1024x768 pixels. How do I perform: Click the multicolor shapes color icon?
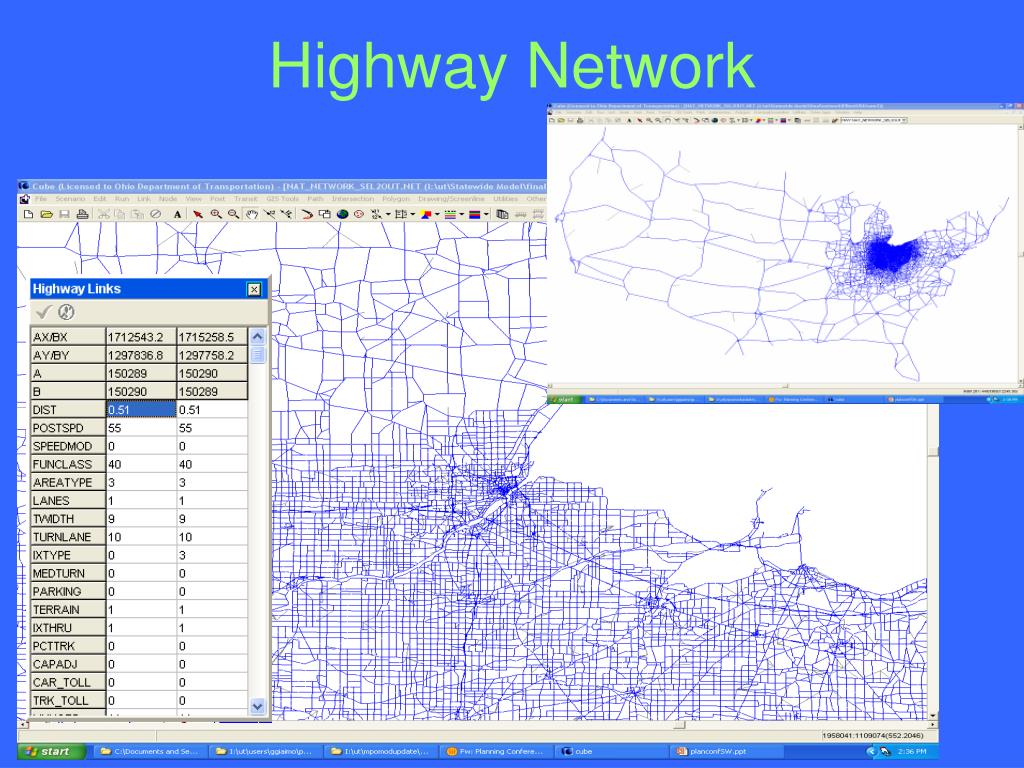(x=426, y=214)
